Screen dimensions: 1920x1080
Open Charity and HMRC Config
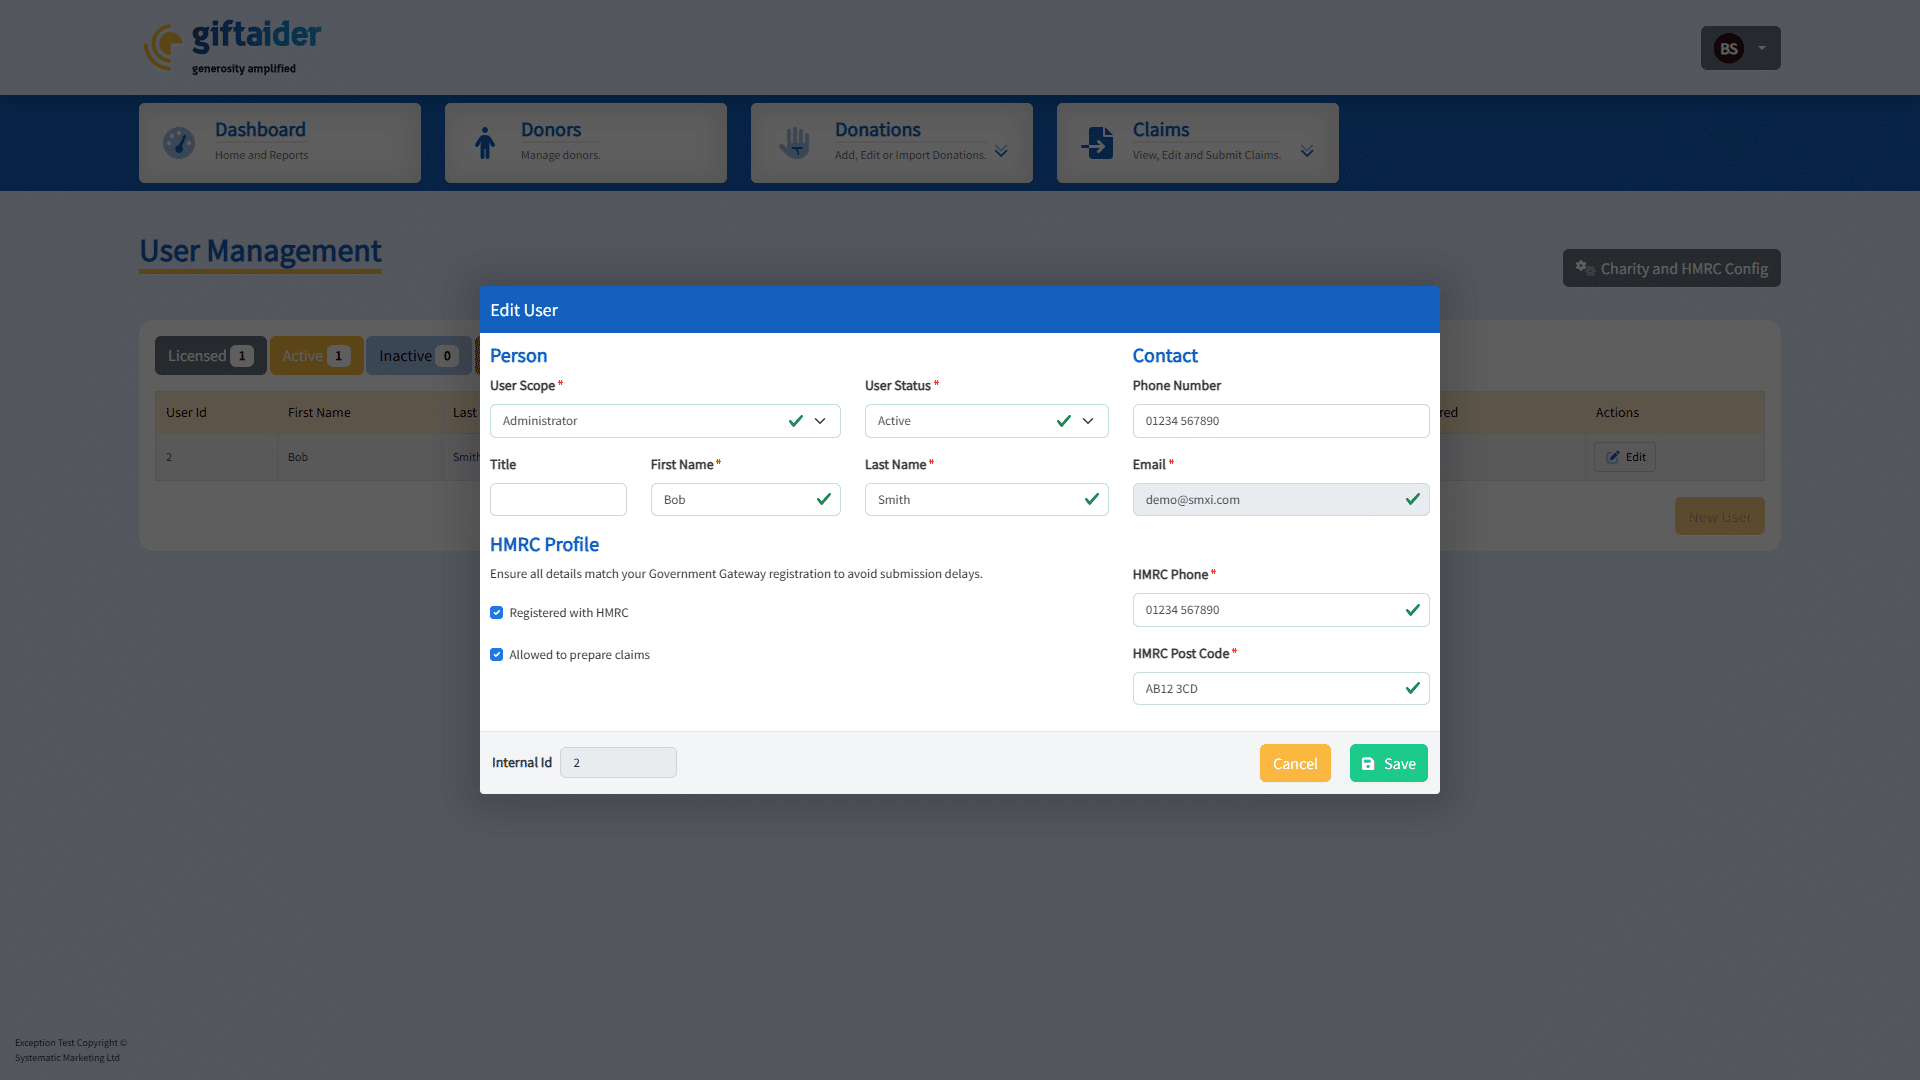pyautogui.click(x=1672, y=268)
